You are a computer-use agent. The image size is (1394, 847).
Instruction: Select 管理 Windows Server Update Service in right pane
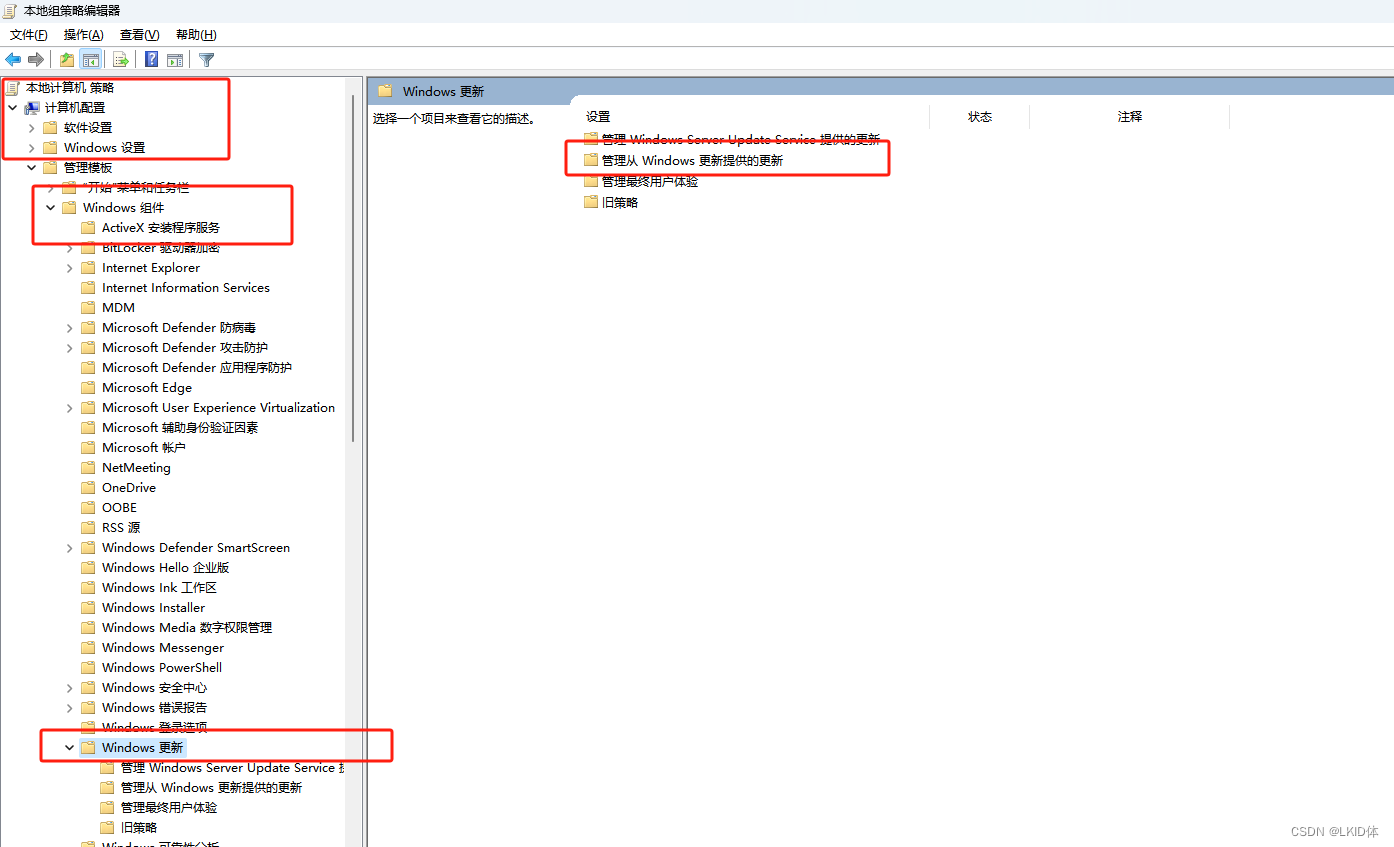(740, 139)
